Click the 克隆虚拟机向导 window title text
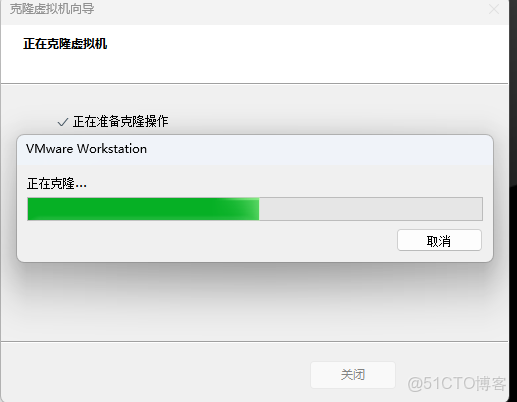 [52, 9]
